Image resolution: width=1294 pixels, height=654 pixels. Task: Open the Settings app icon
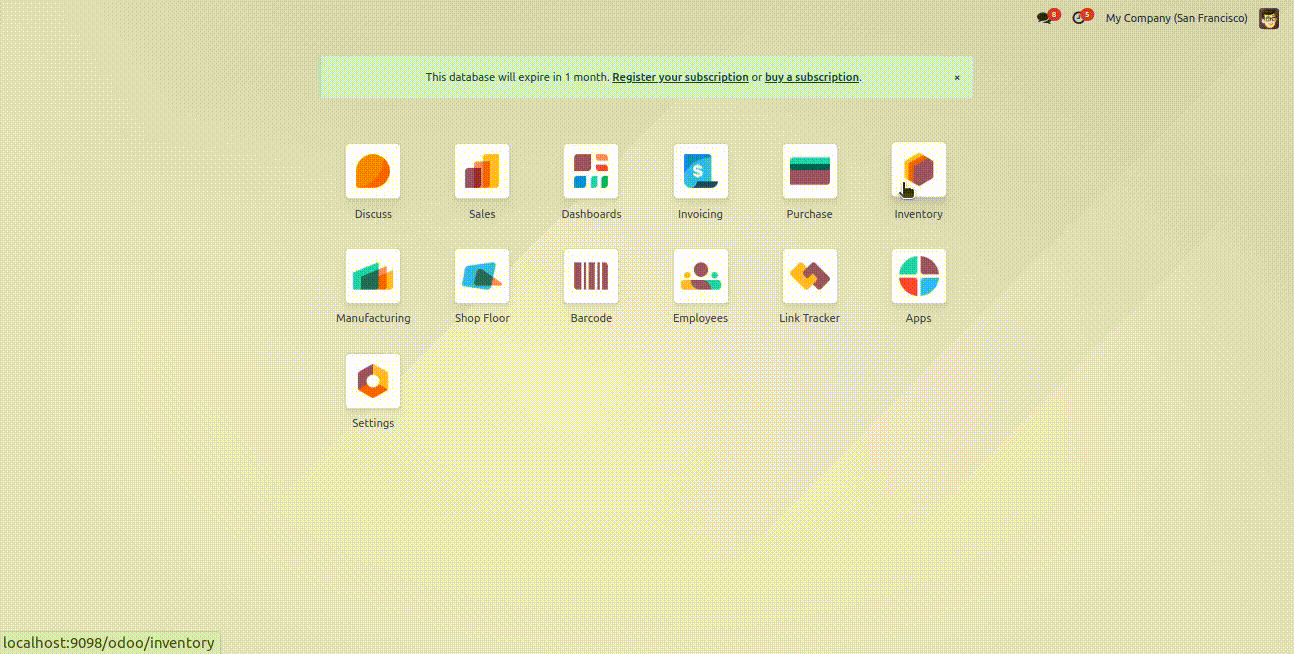click(x=373, y=380)
